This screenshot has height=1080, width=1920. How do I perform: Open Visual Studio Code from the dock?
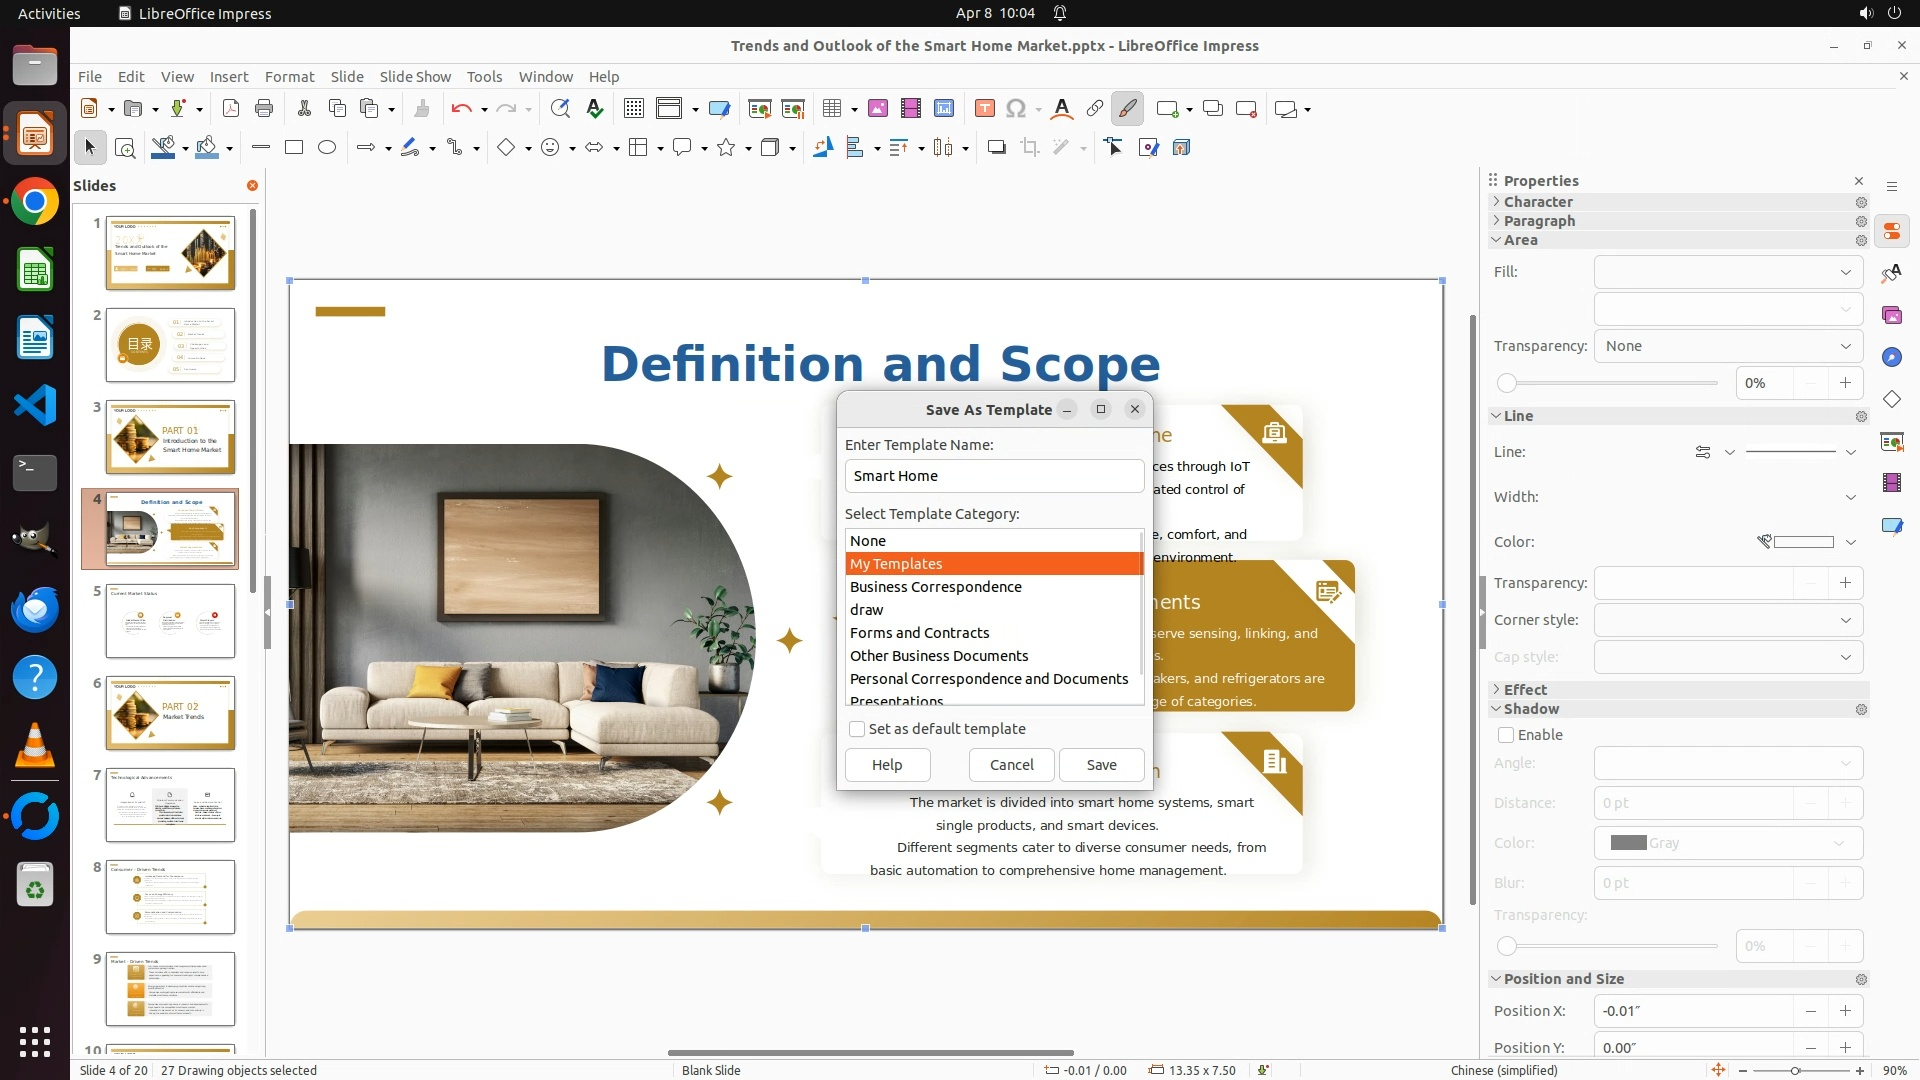(35, 406)
